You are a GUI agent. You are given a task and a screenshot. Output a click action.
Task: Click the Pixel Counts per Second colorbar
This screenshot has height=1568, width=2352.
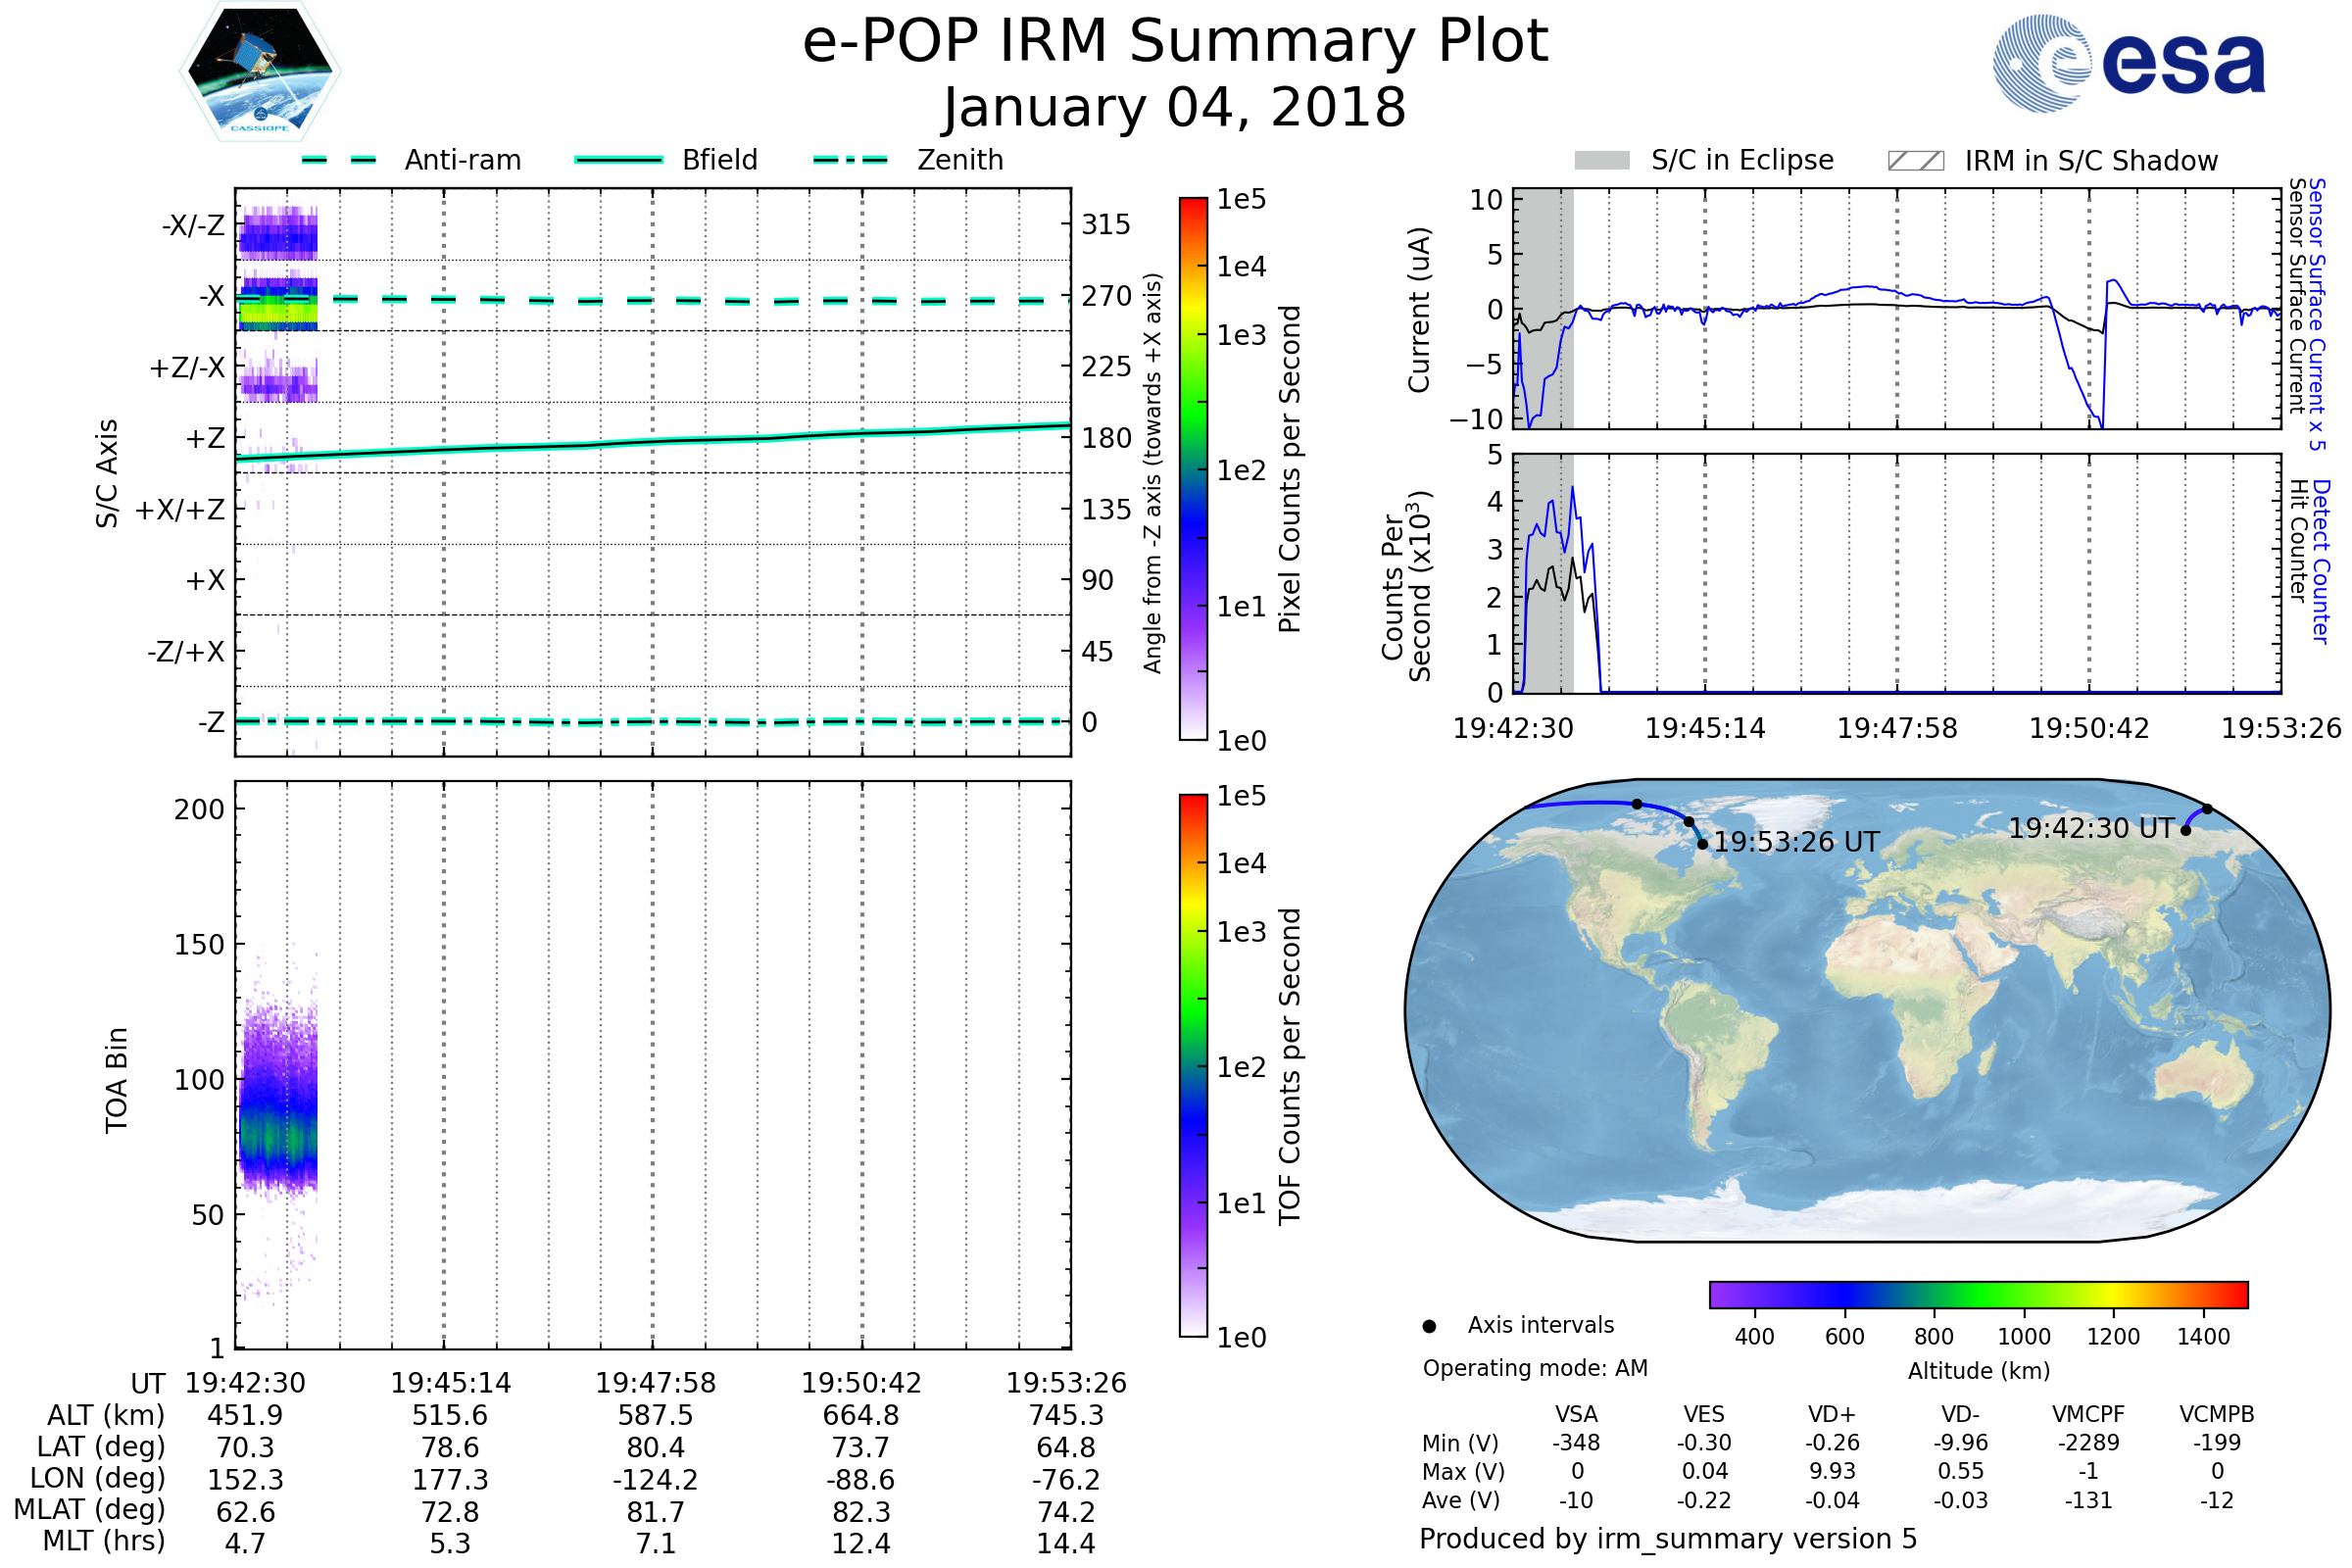[1193, 468]
